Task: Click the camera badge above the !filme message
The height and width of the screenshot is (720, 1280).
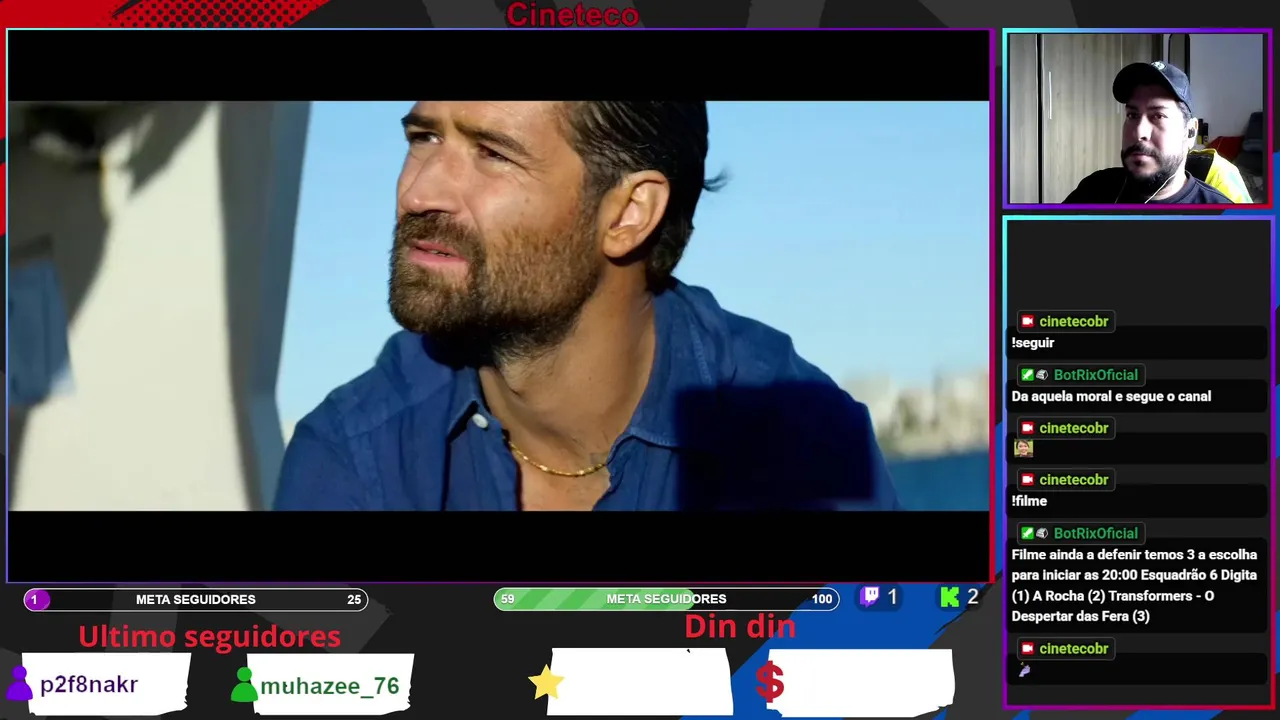Action: 1027,480
